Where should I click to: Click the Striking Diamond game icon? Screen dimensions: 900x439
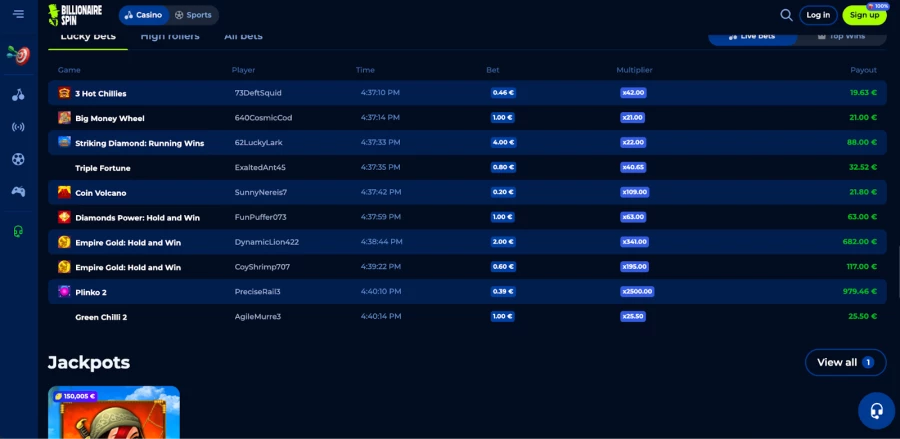coord(64,142)
